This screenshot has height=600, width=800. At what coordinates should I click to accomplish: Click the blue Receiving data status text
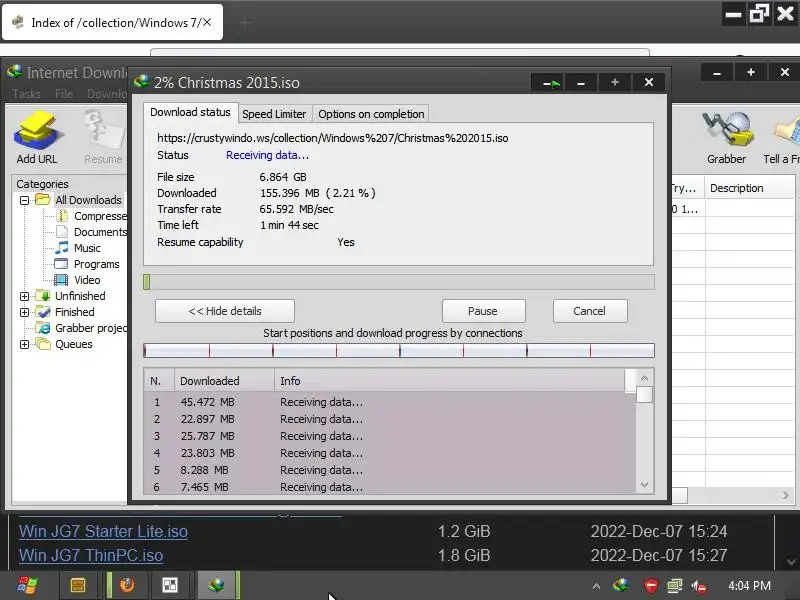(267, 155)
